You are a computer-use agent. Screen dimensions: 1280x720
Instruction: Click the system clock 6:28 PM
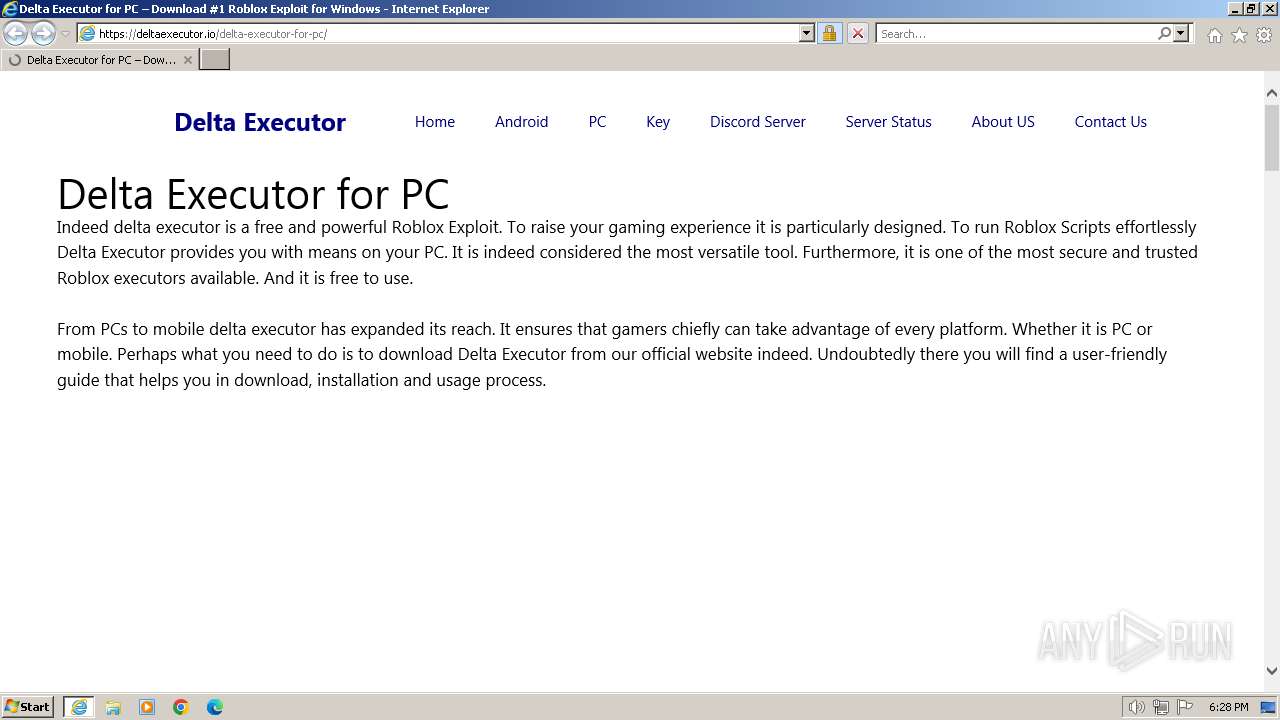(x=1228, y=707)
